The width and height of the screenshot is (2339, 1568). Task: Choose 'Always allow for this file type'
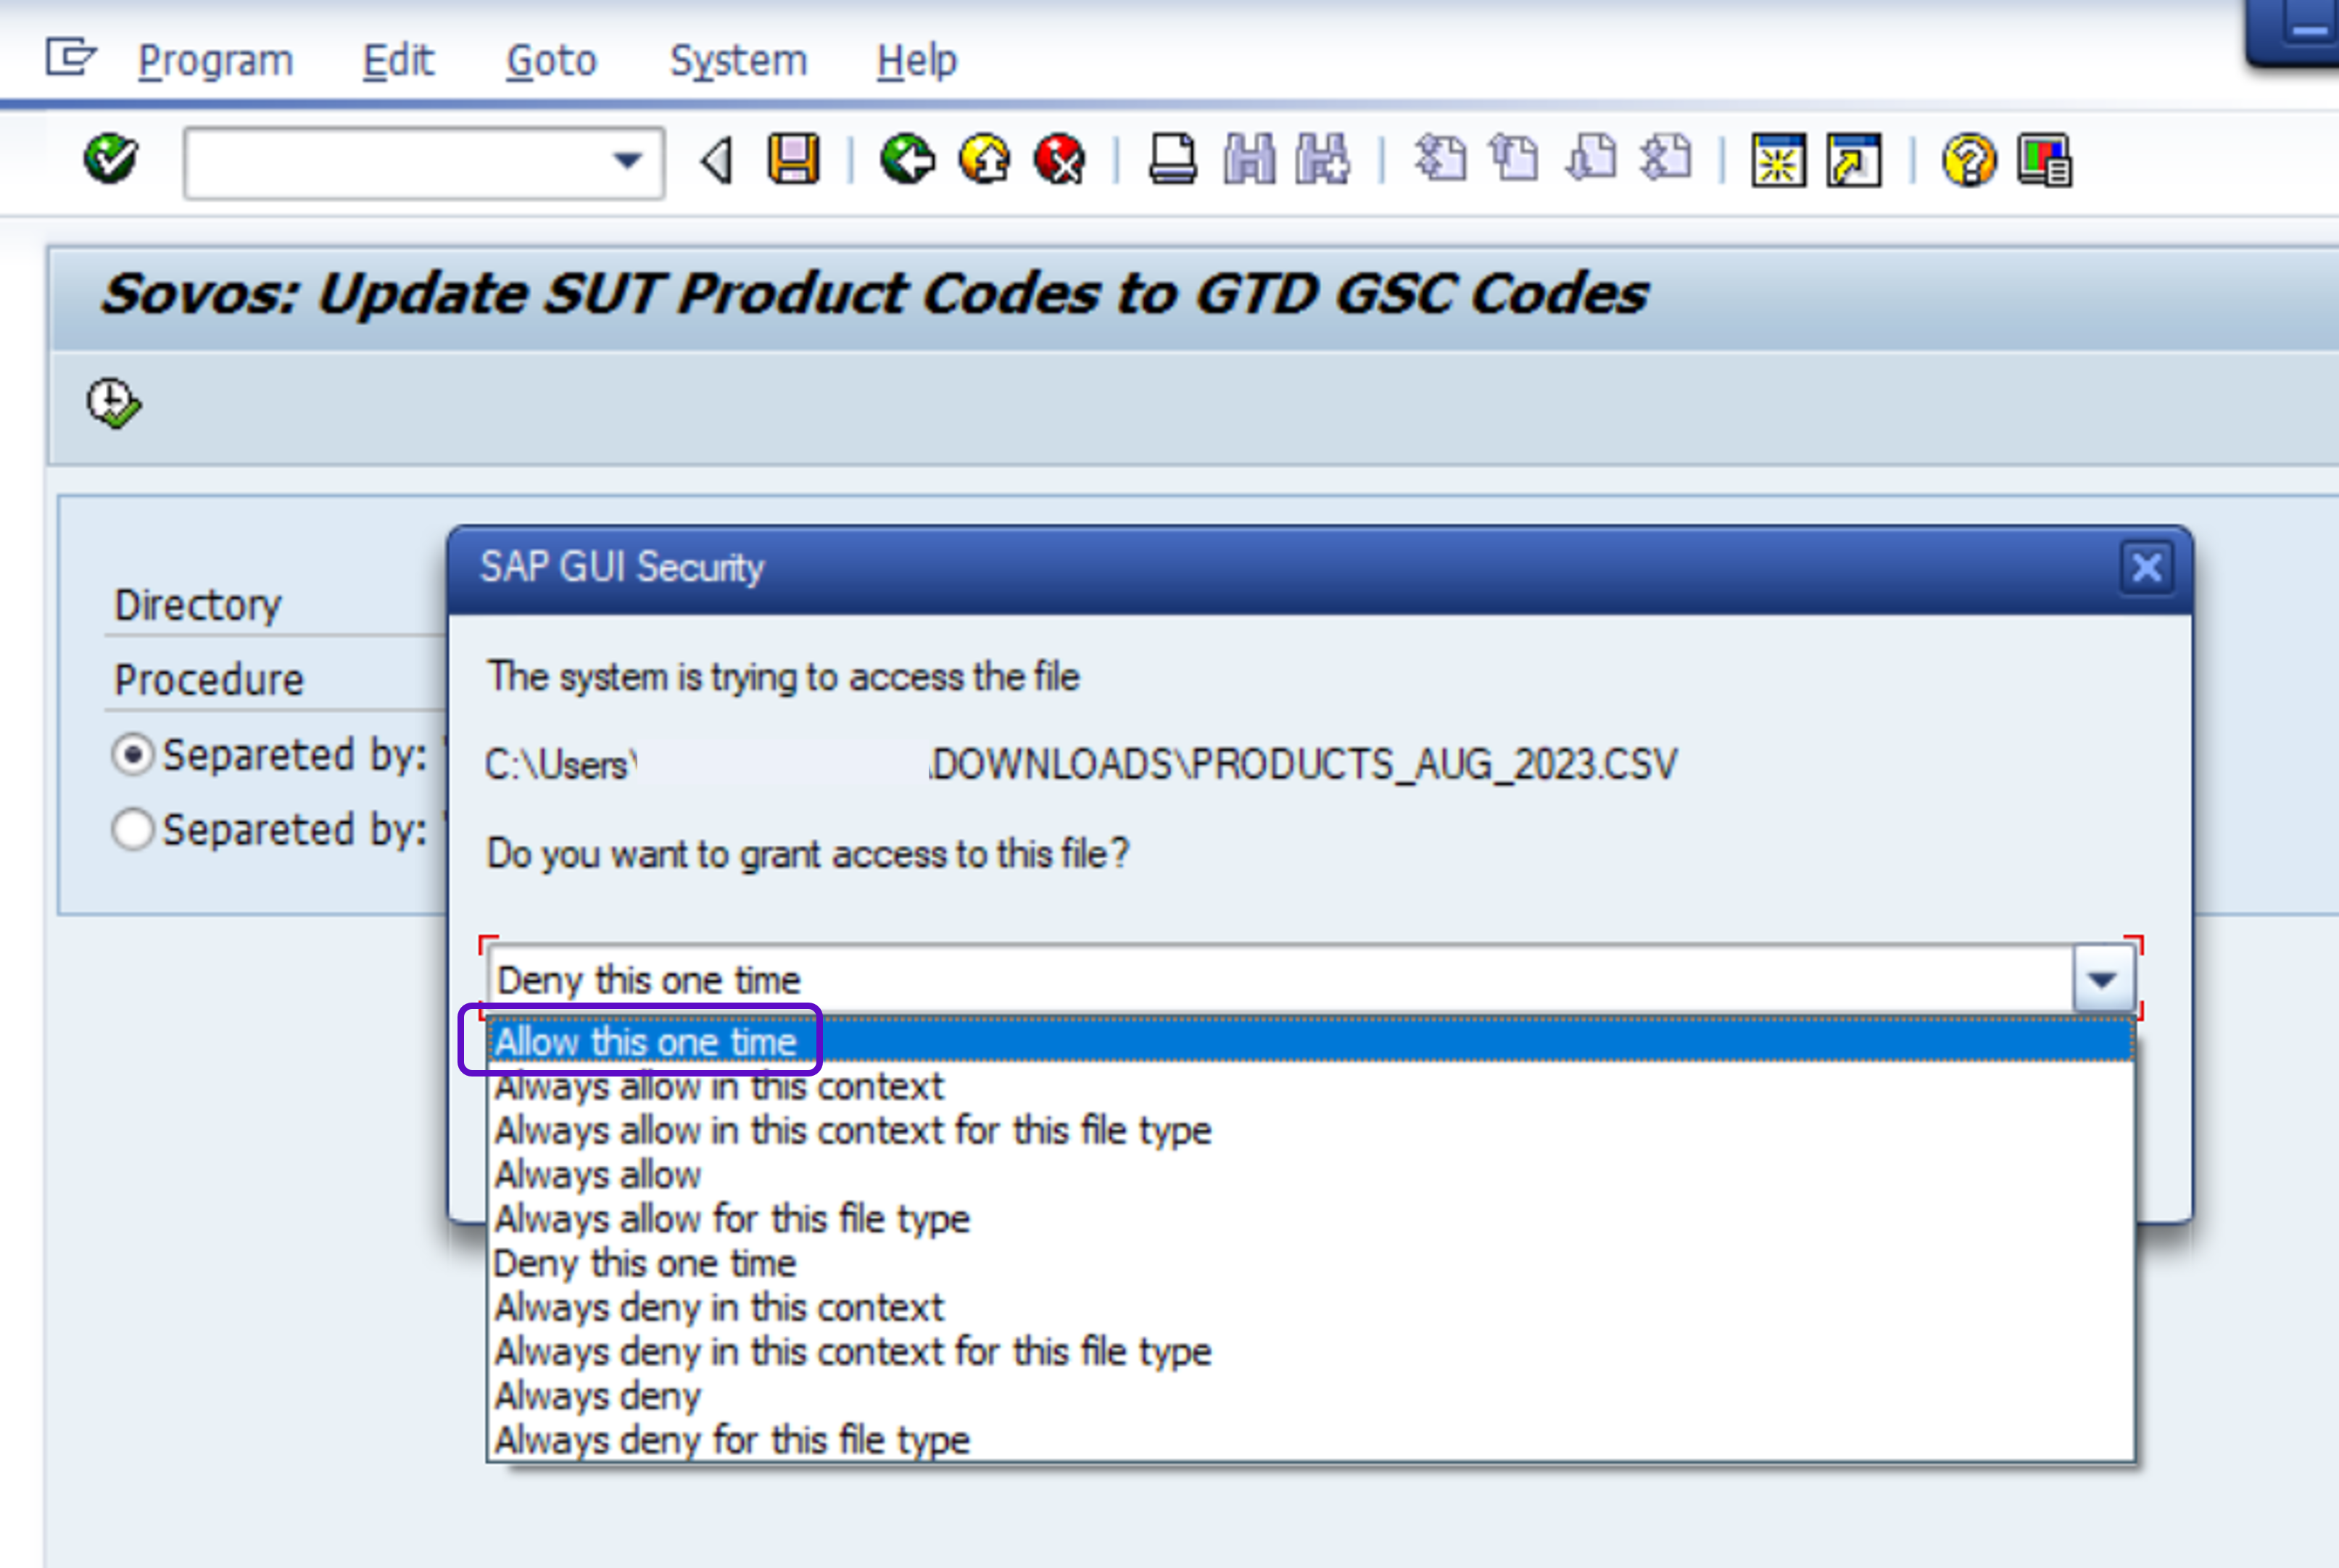pos(732,1219)
